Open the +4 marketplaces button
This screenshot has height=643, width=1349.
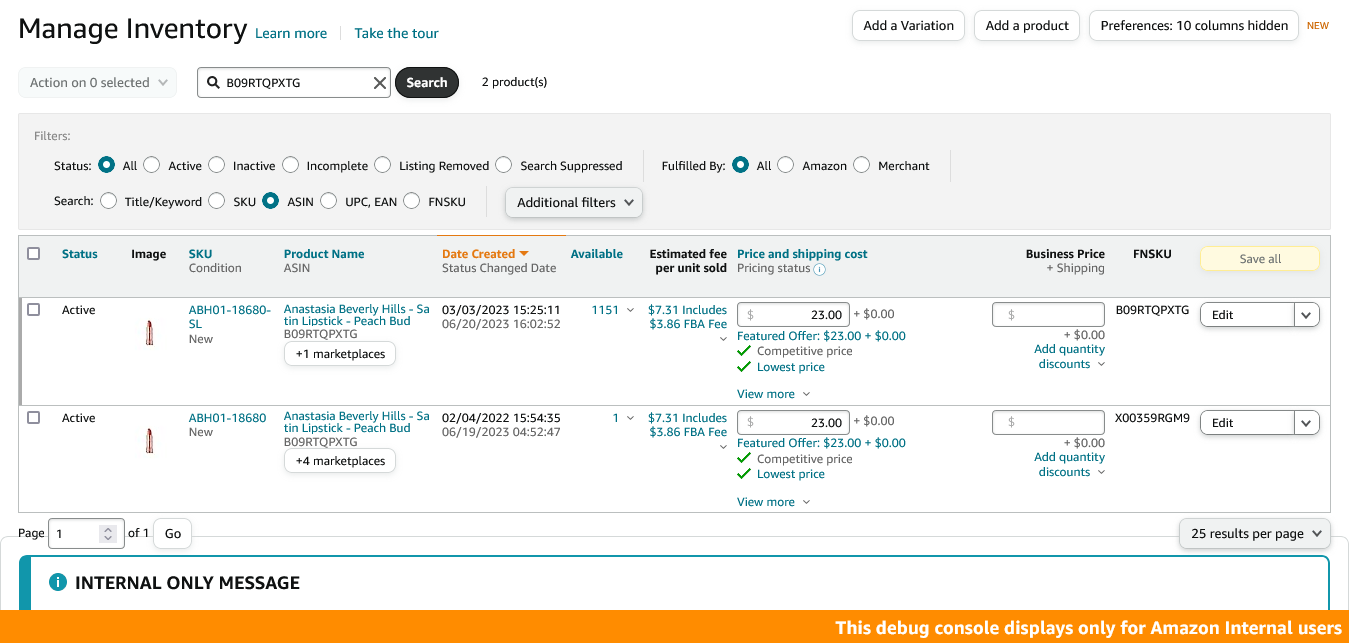point(340,461)
